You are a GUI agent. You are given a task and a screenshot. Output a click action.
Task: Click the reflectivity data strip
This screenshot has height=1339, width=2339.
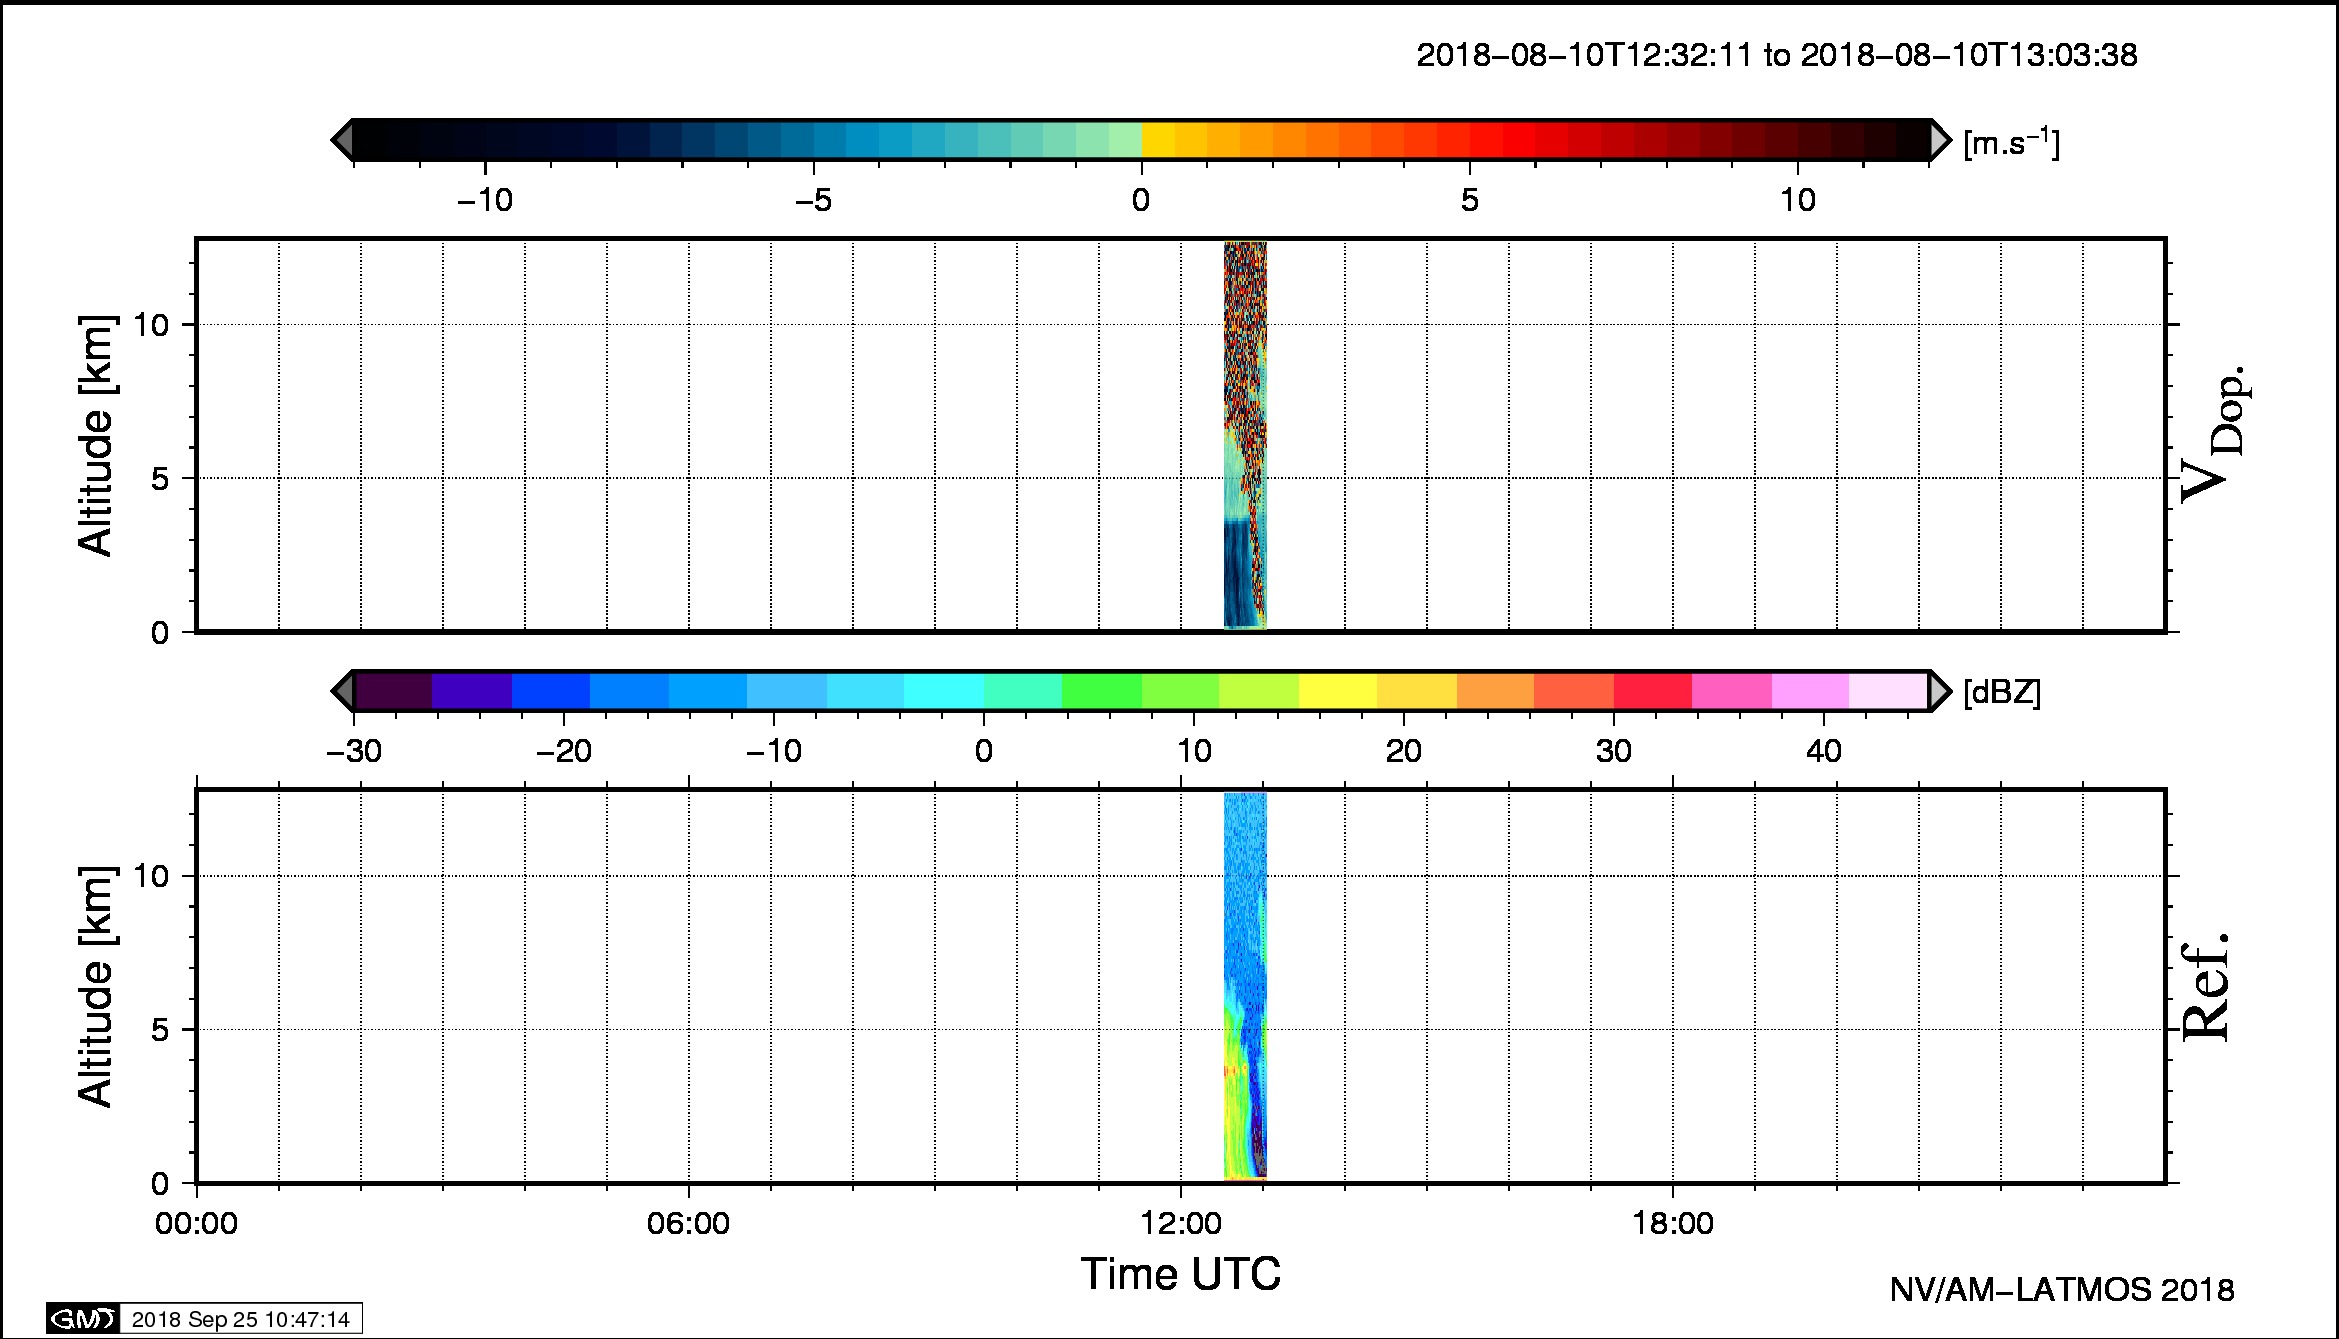pos(1245,985)
